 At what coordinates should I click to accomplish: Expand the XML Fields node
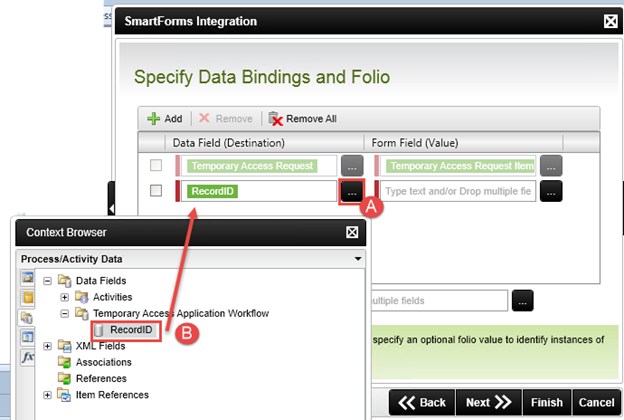(47, 345)
